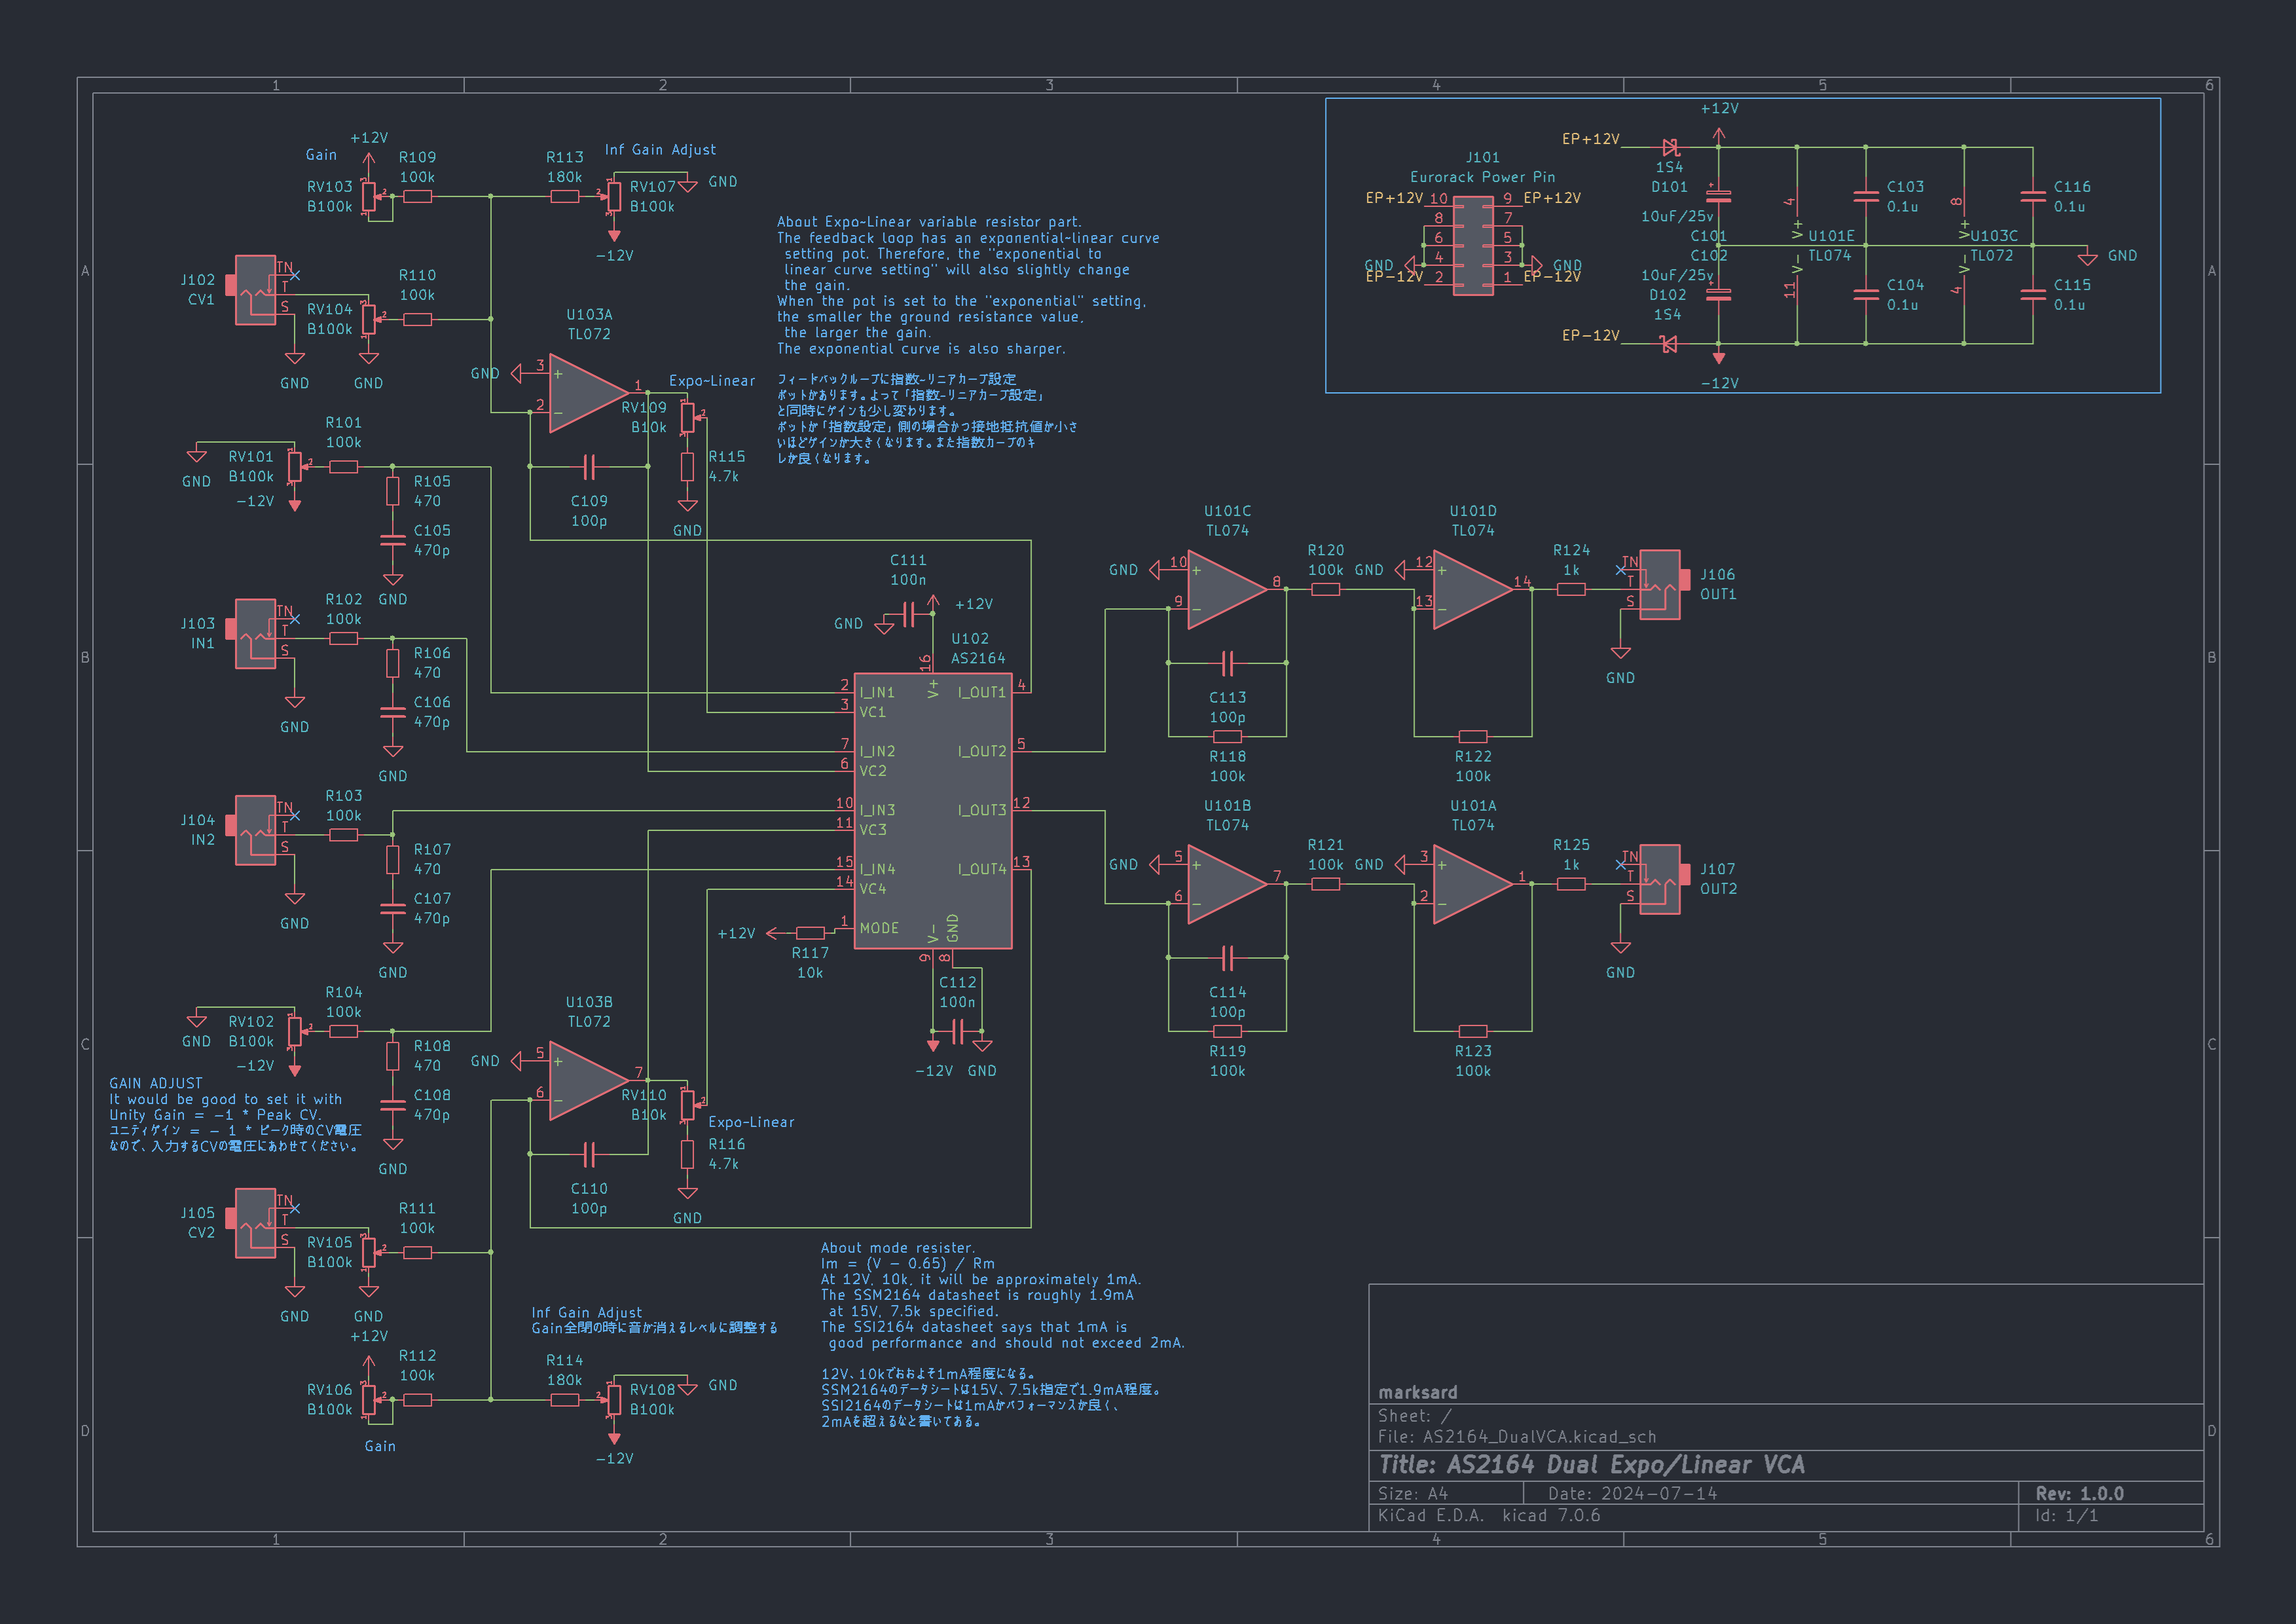2296x1624 pixels.
Task: Select the R124 1k output resistor
Action: click(1571, 590)
